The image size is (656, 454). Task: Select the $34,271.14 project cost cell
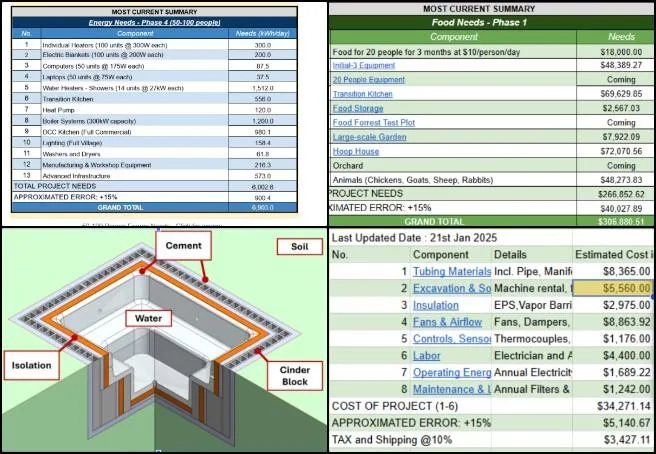click(x=612, y=406)
